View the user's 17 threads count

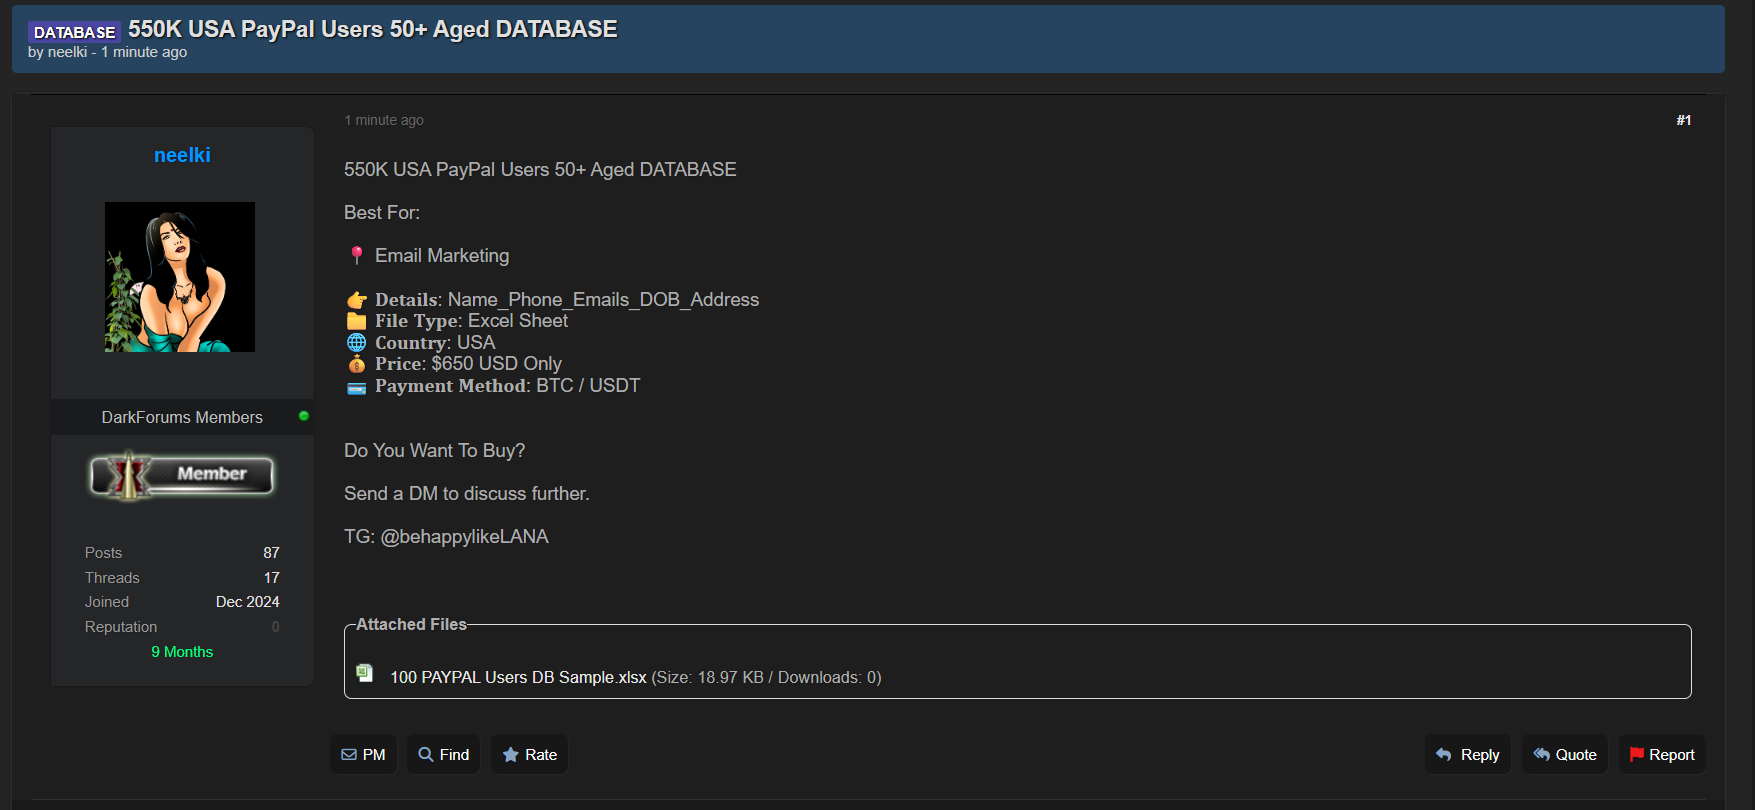tap(271, 578)
